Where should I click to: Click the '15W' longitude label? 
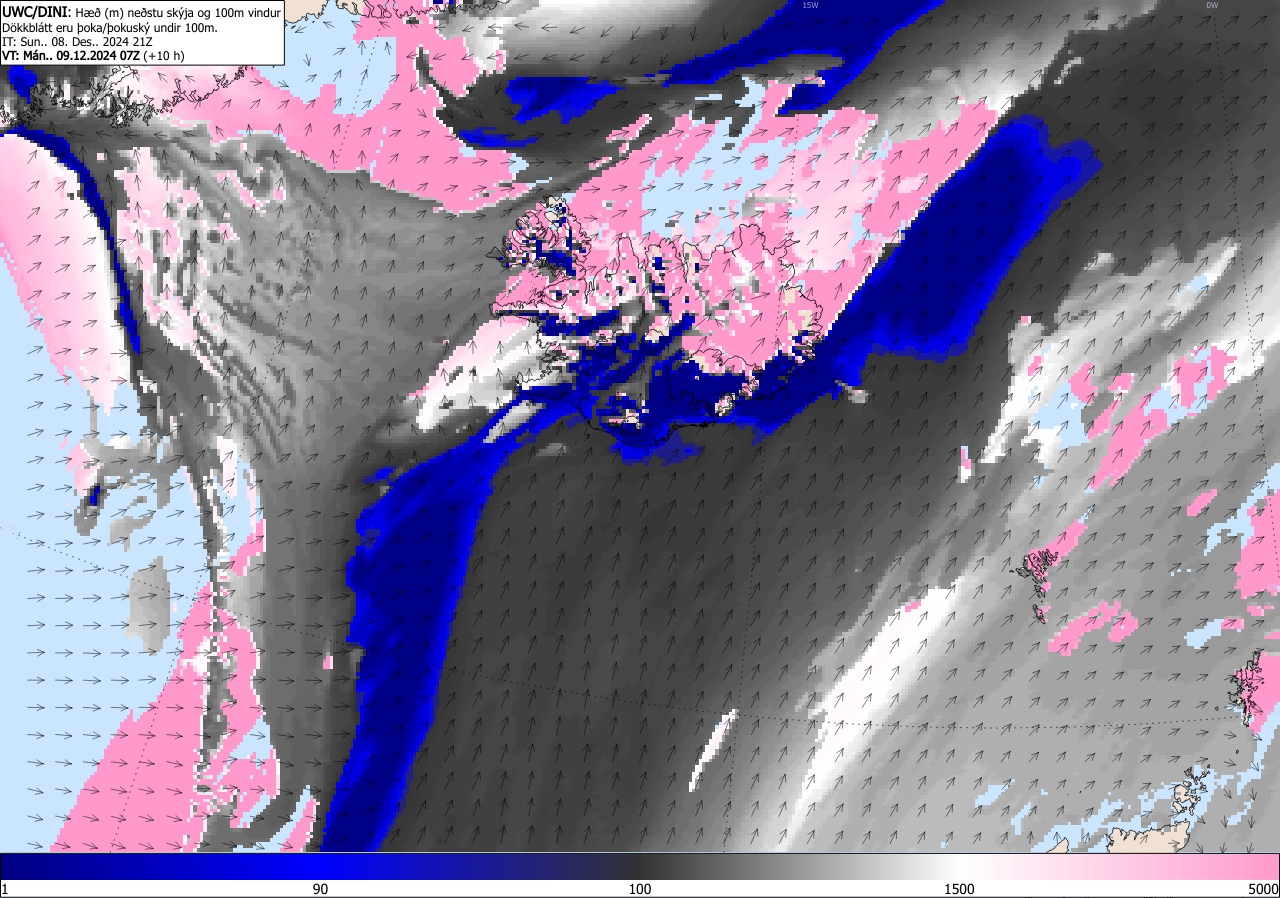[810, 5]
